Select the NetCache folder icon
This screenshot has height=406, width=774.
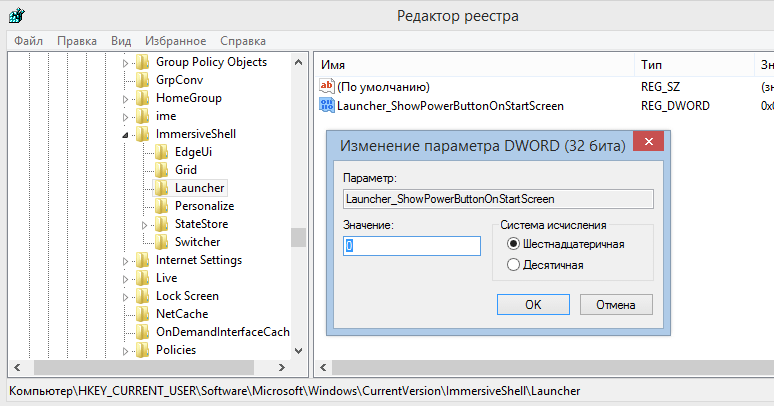tap(143, 314)
